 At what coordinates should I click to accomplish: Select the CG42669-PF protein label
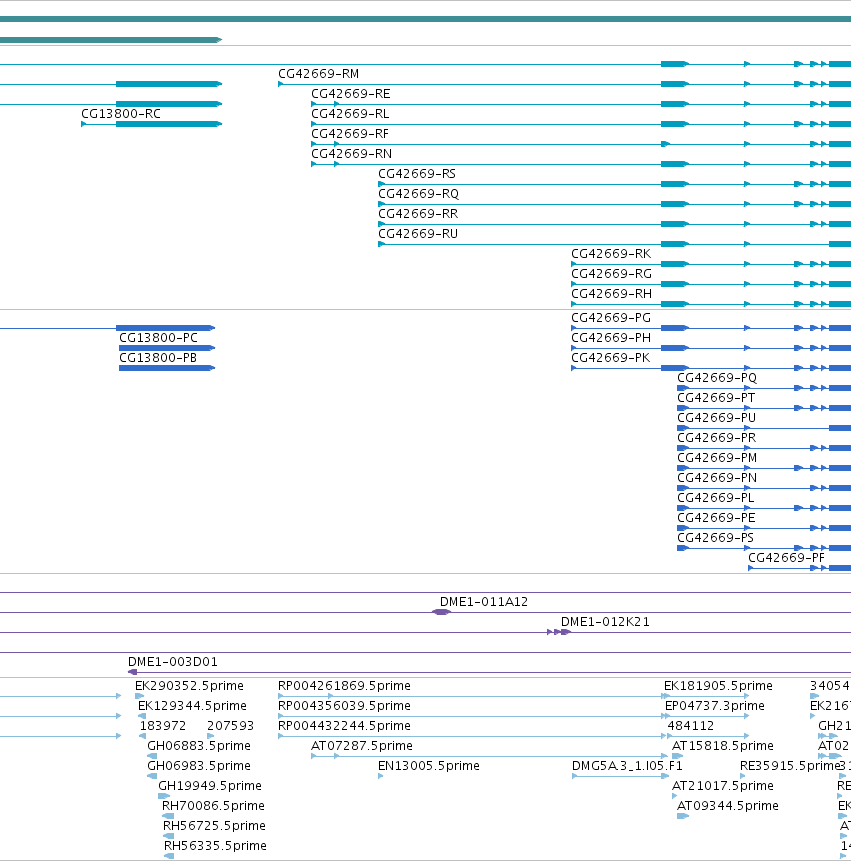(x=787, y=558)
